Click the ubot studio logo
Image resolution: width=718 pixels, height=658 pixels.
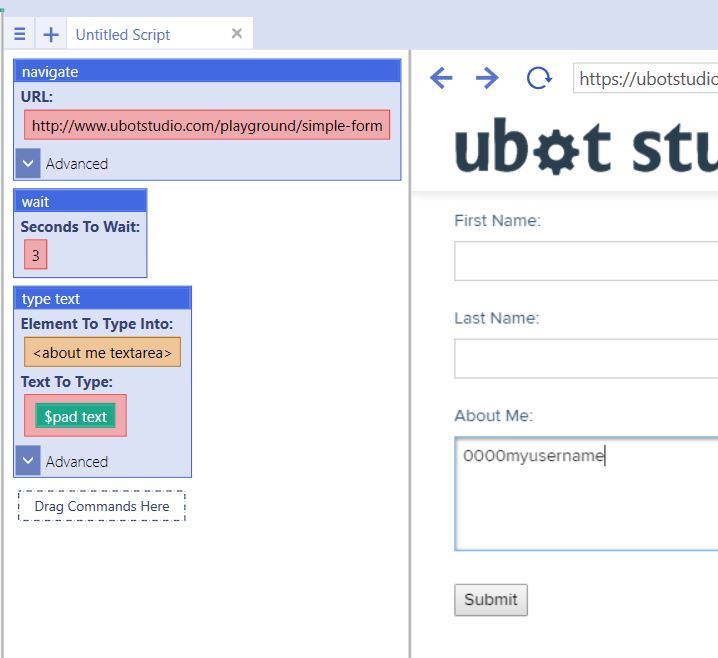tap(586, 147)
